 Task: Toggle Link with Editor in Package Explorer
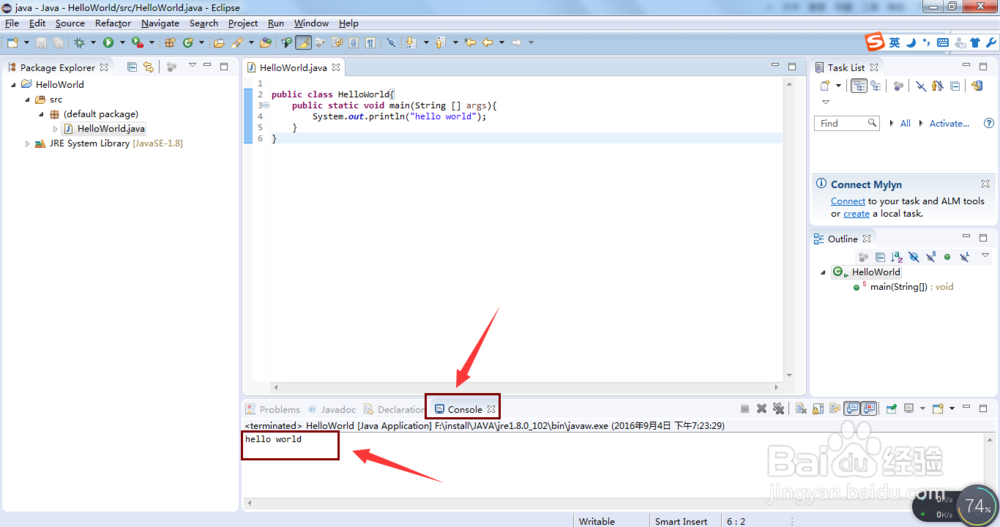click(x=149, y=67)
